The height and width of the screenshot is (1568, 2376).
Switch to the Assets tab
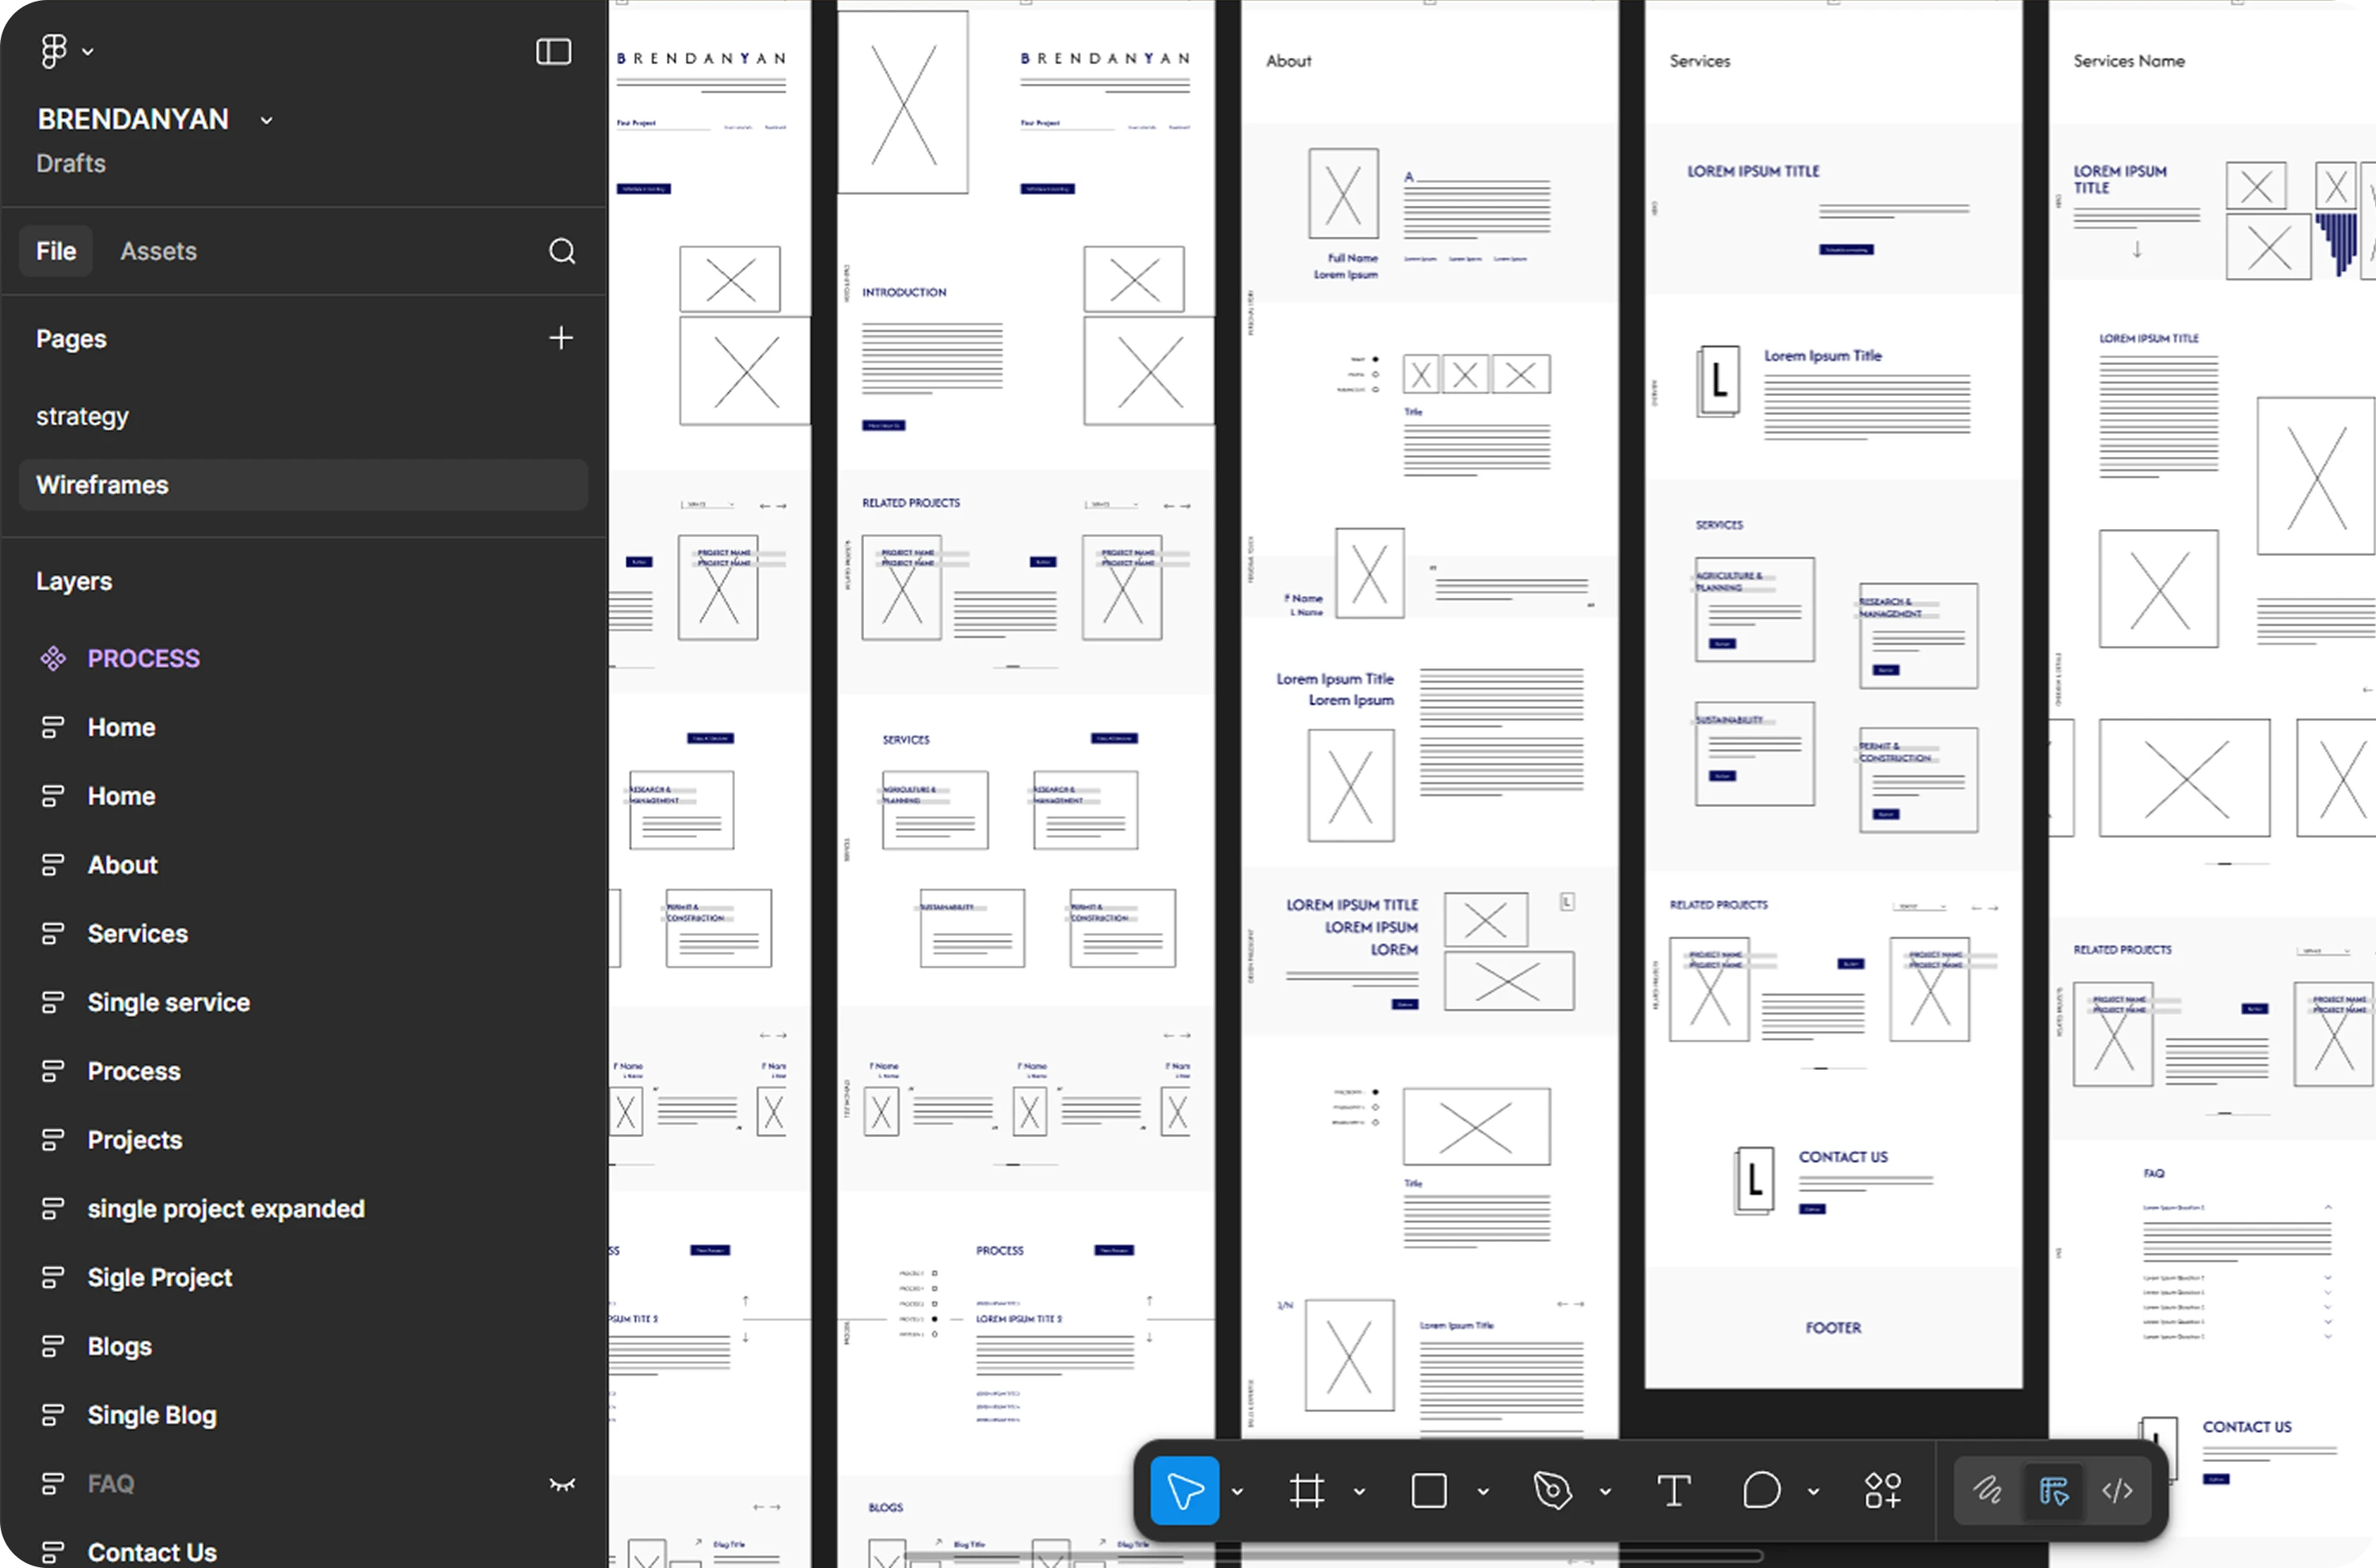(158, 251)
